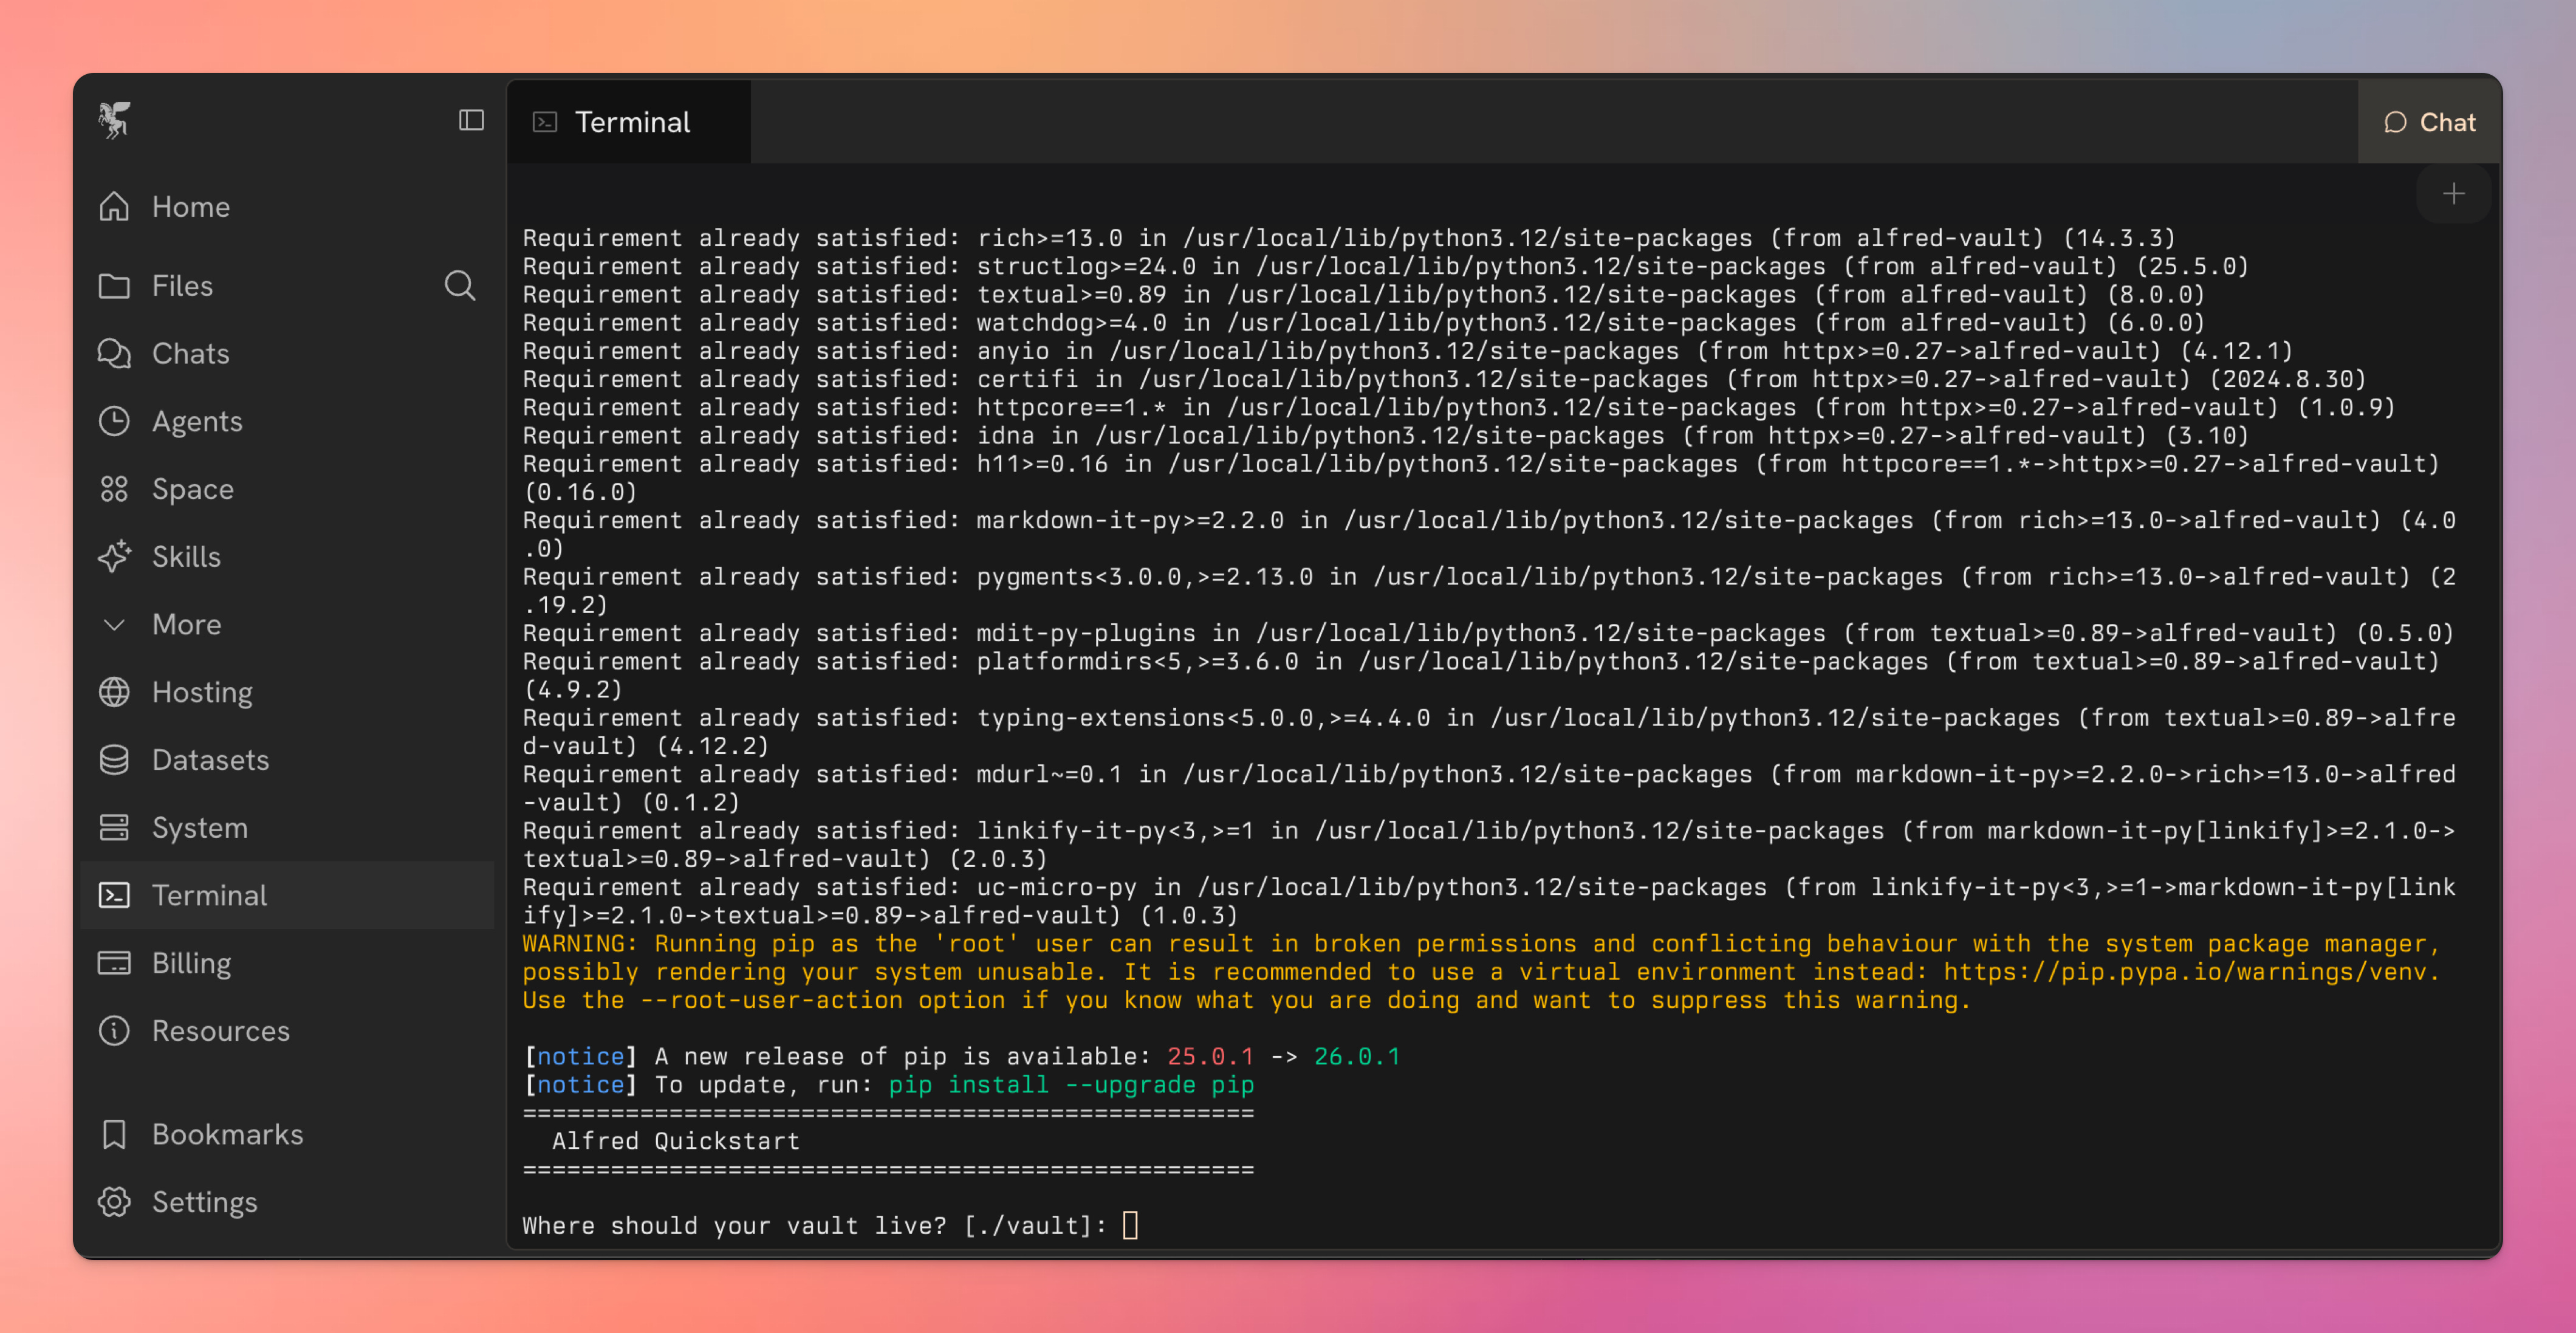This screenshot has height=1333, width=2576.
Task: Open the Chats section
Action: (x=190, y=354)
